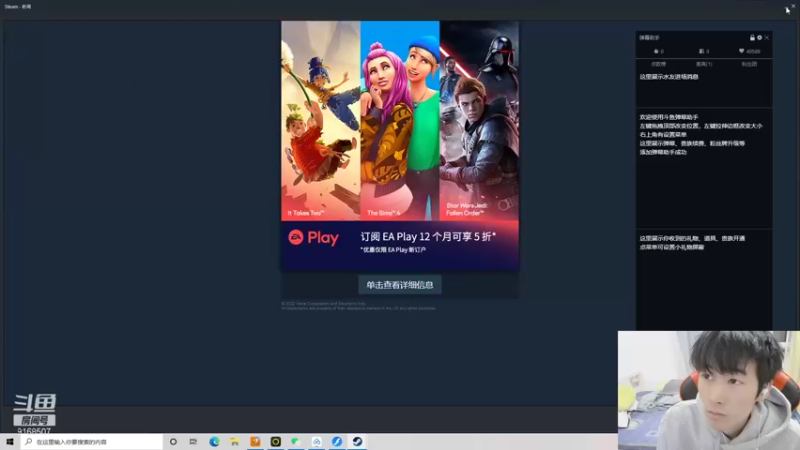Click the 这里展示水友进场消息 text
Image resolution: width=800 pixels, height=450 pixels.
tap(669, 77)
